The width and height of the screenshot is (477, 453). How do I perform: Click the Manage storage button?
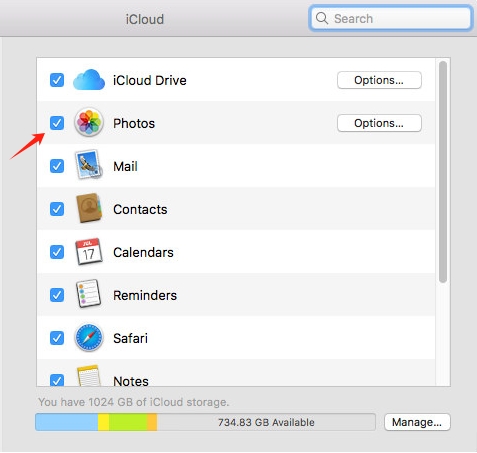(417, 422)
